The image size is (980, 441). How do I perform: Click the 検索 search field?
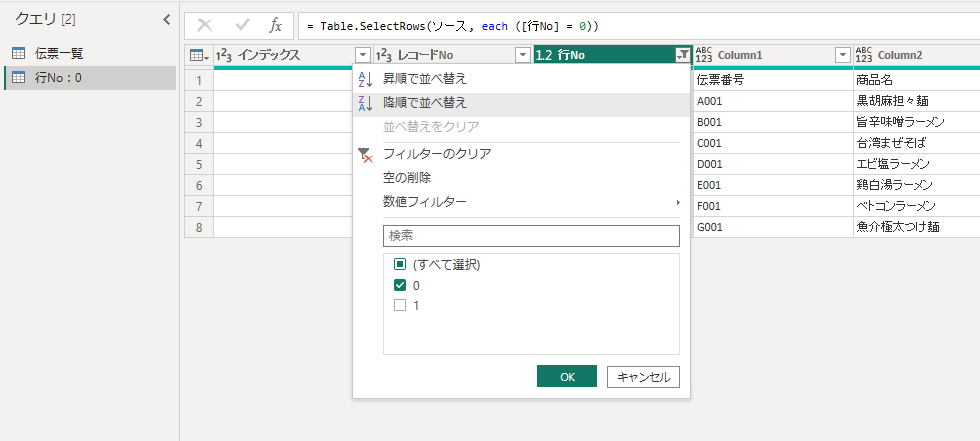(530, 235)
